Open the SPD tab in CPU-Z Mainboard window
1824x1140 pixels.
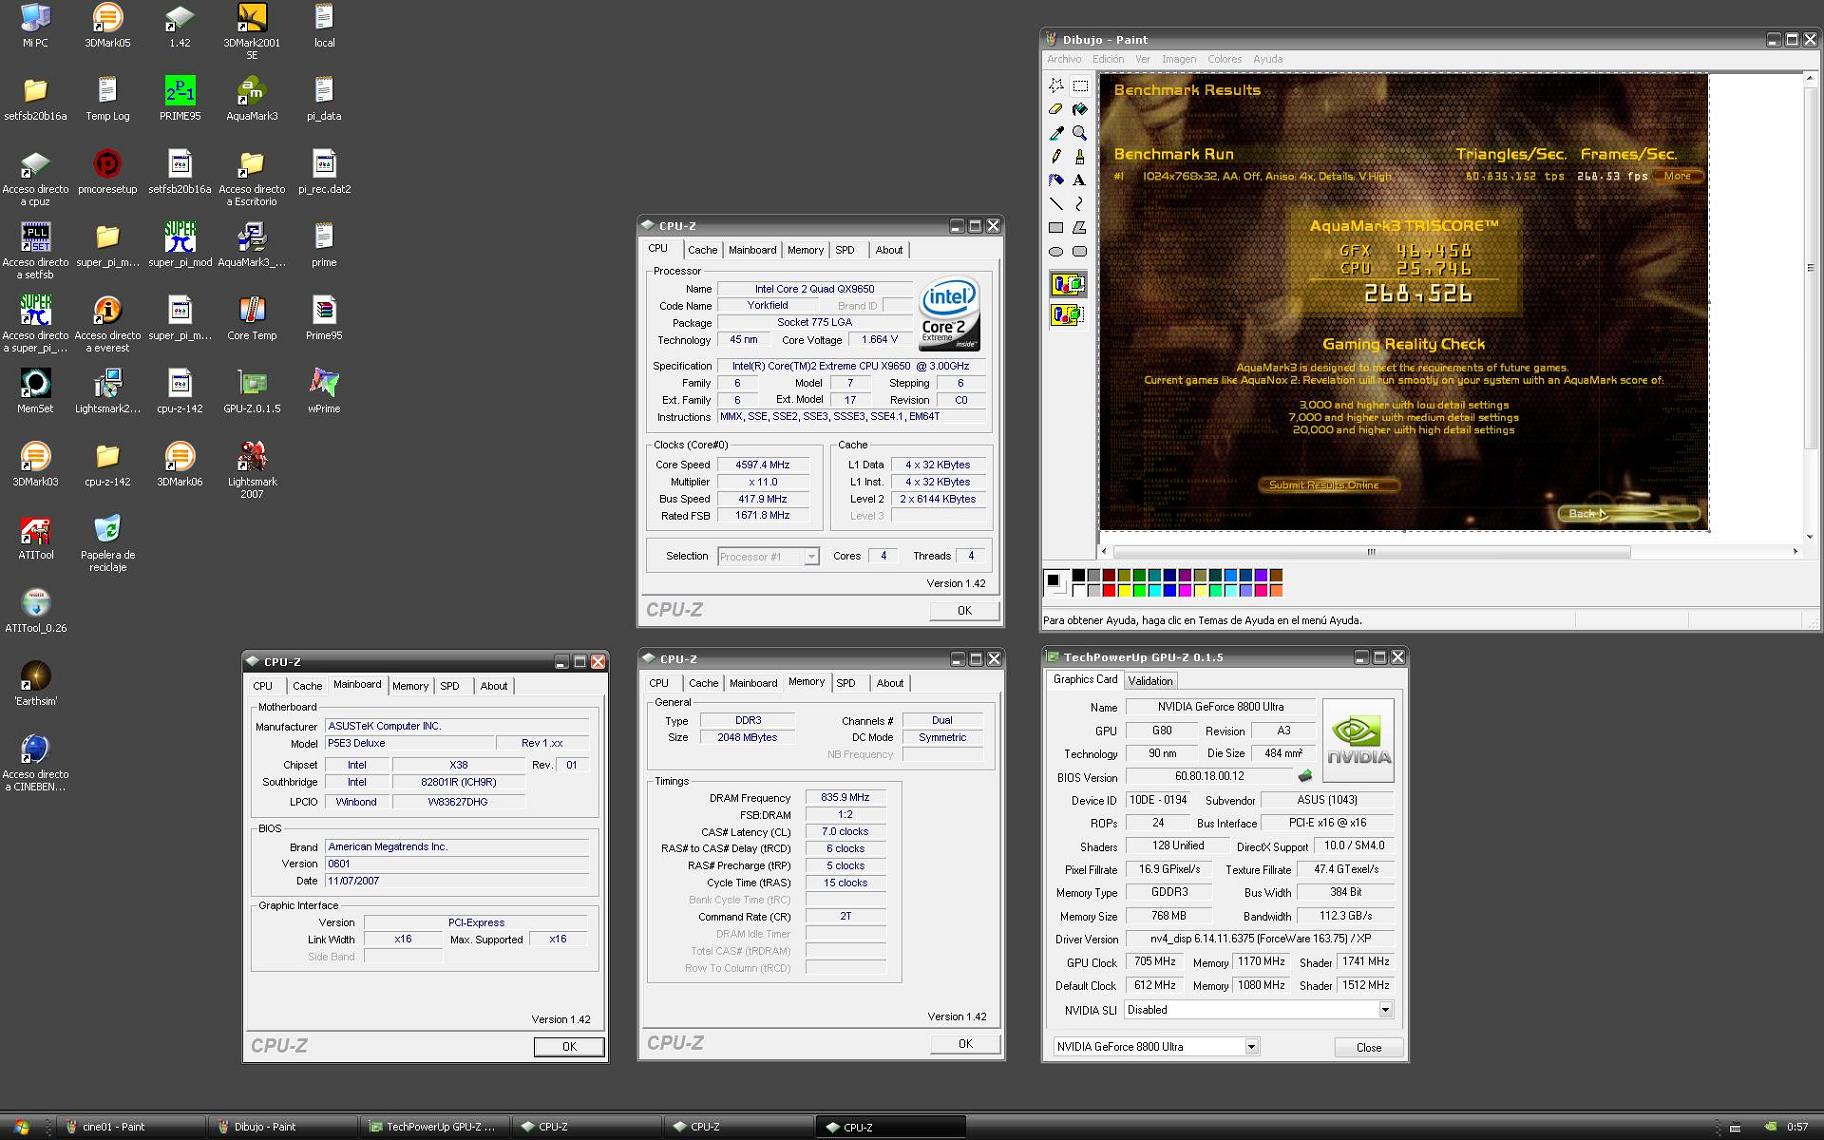click(x=450, y=686)
